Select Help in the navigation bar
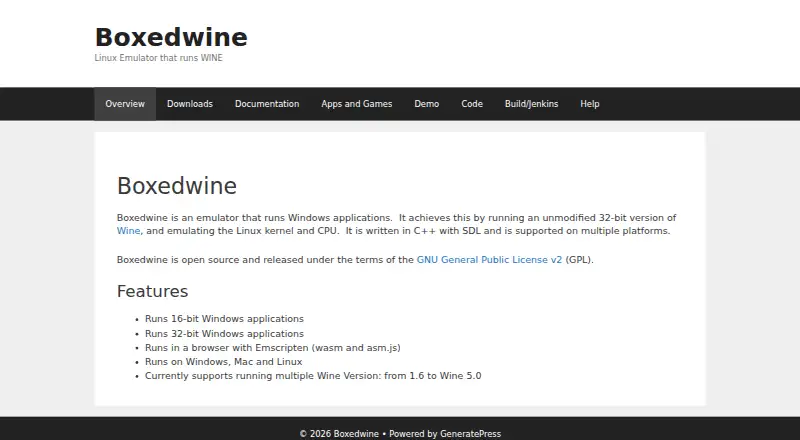This screenshot has height=440, width=800. 589,104
